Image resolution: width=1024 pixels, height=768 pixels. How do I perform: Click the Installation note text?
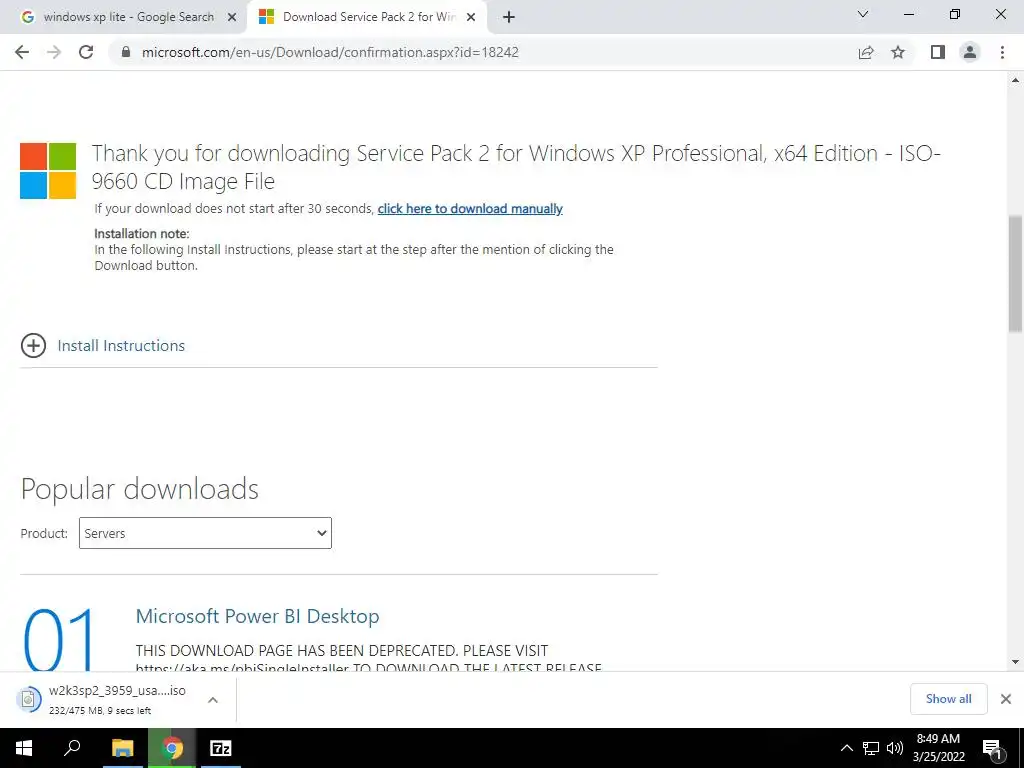pos(142,233)
